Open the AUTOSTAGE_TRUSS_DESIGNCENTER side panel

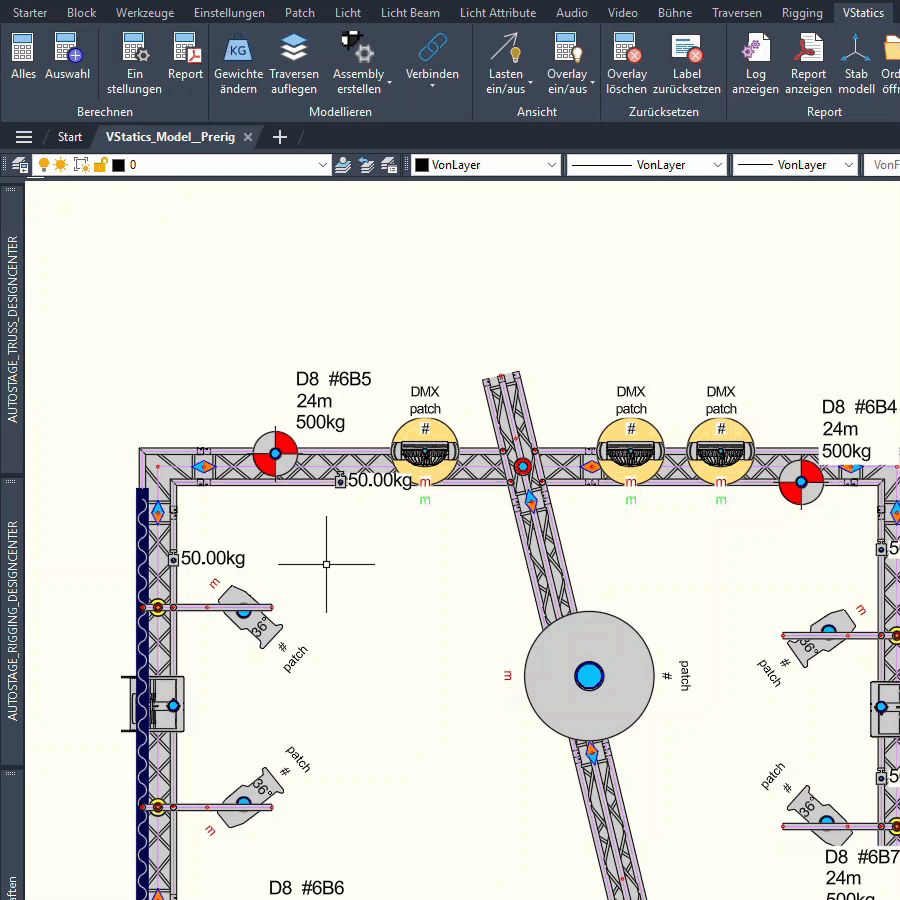pos(12,329)
